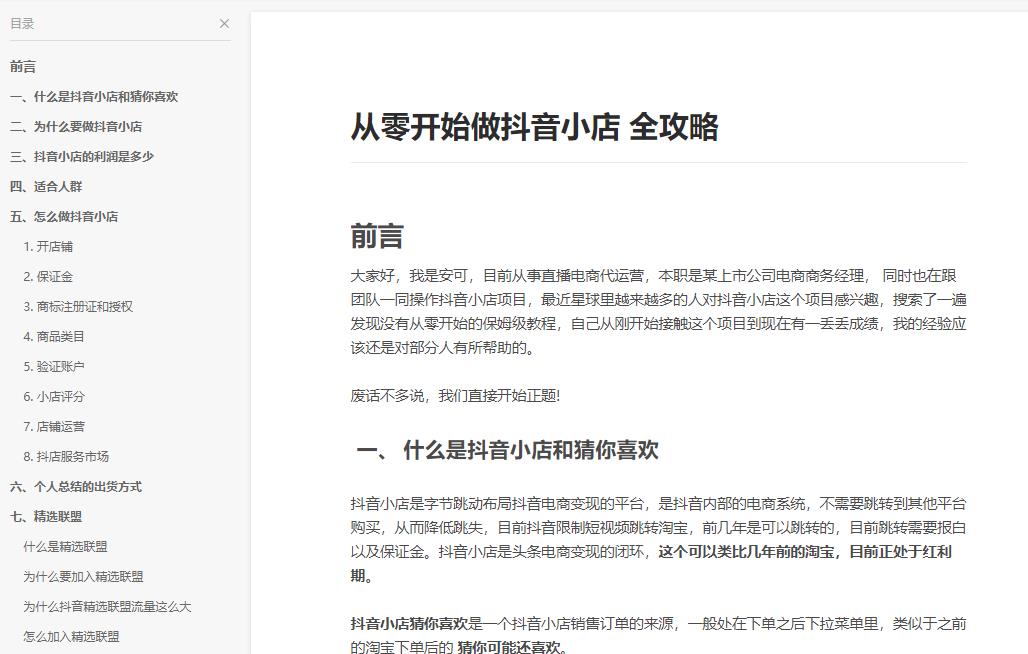Open 七、精选联盟 in the outline
Screen dimensions: 1028x654
(x=46, y=517)
